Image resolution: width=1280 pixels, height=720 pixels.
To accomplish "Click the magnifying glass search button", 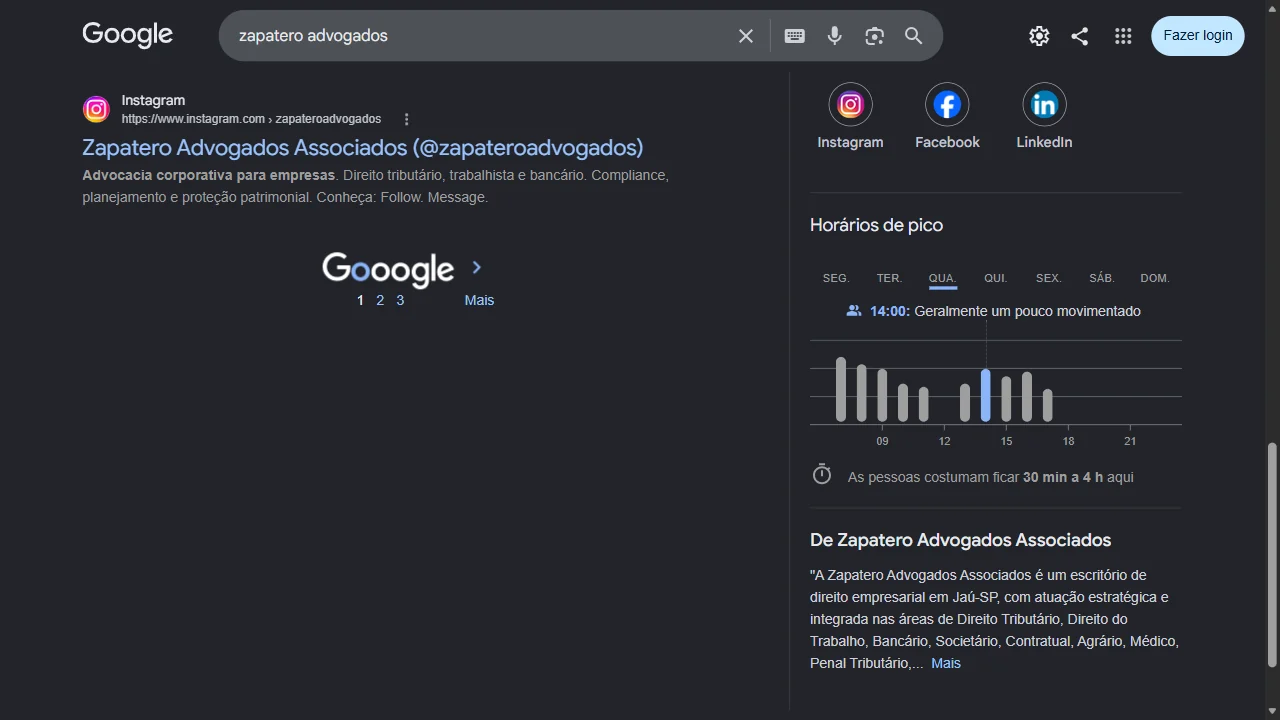I will pos(914,36).
